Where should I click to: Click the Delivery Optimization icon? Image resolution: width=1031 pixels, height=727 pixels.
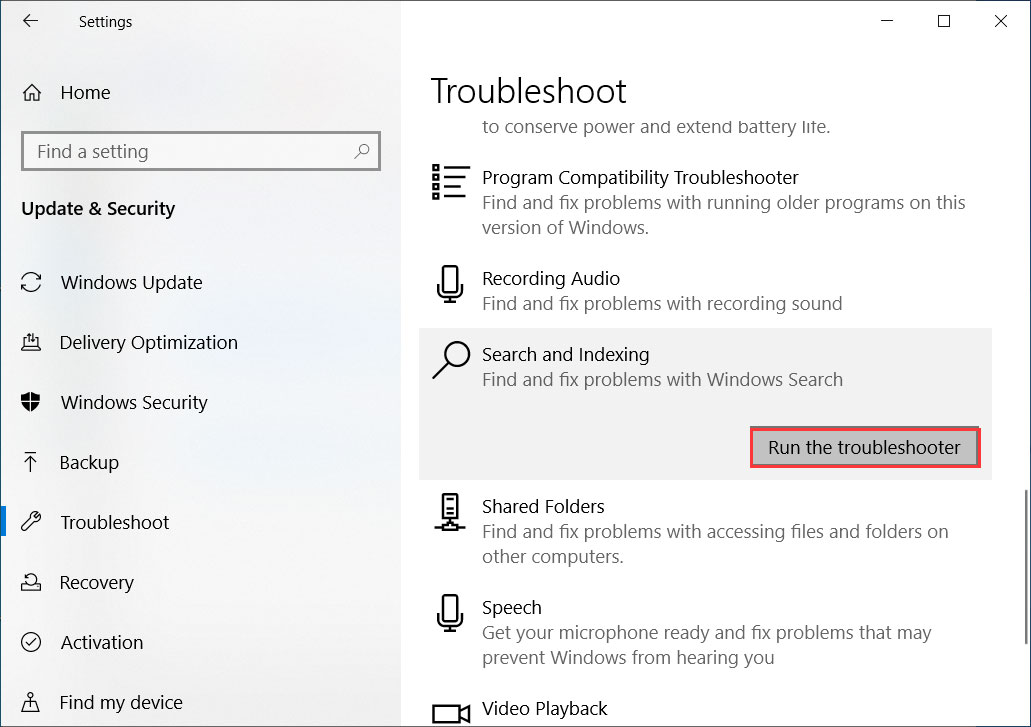coord(32,343)
